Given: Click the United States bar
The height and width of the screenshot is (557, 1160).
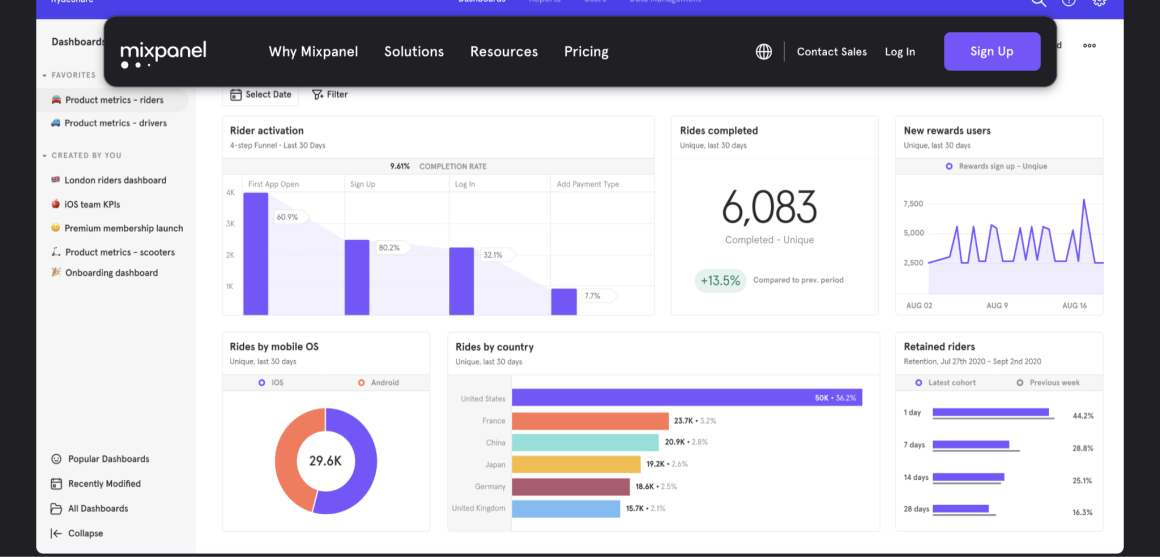Looking at the screenshot, I should 687,398.
